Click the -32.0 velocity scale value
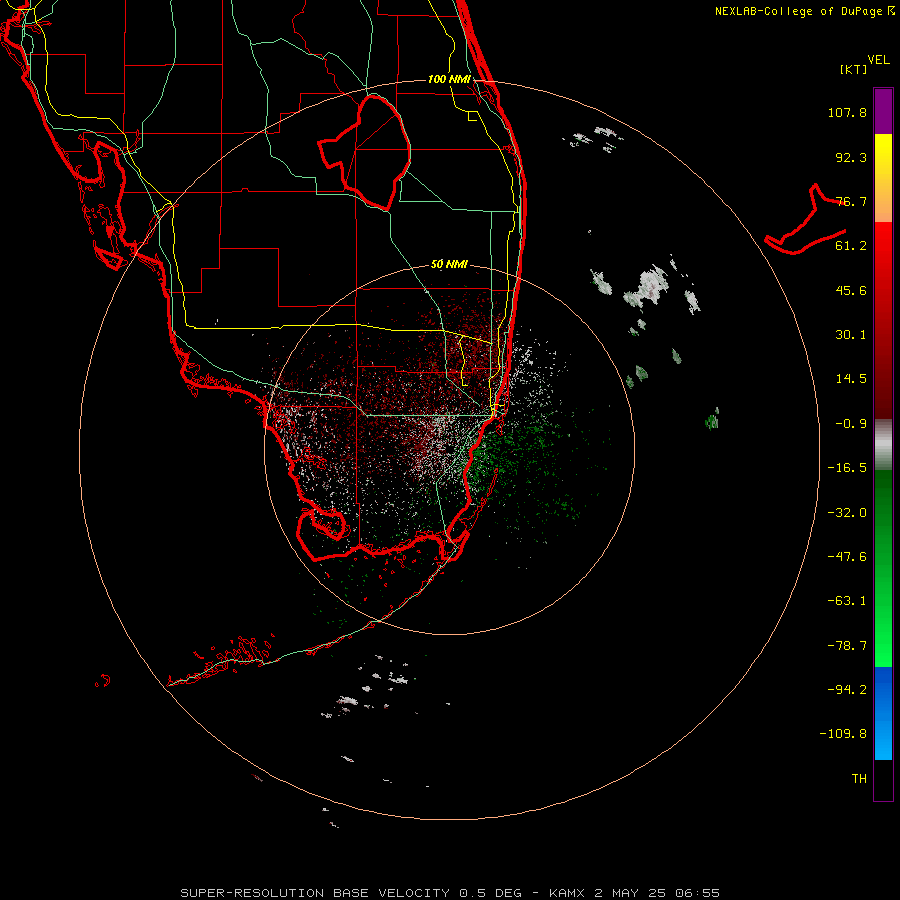 (x=847, y=513)
